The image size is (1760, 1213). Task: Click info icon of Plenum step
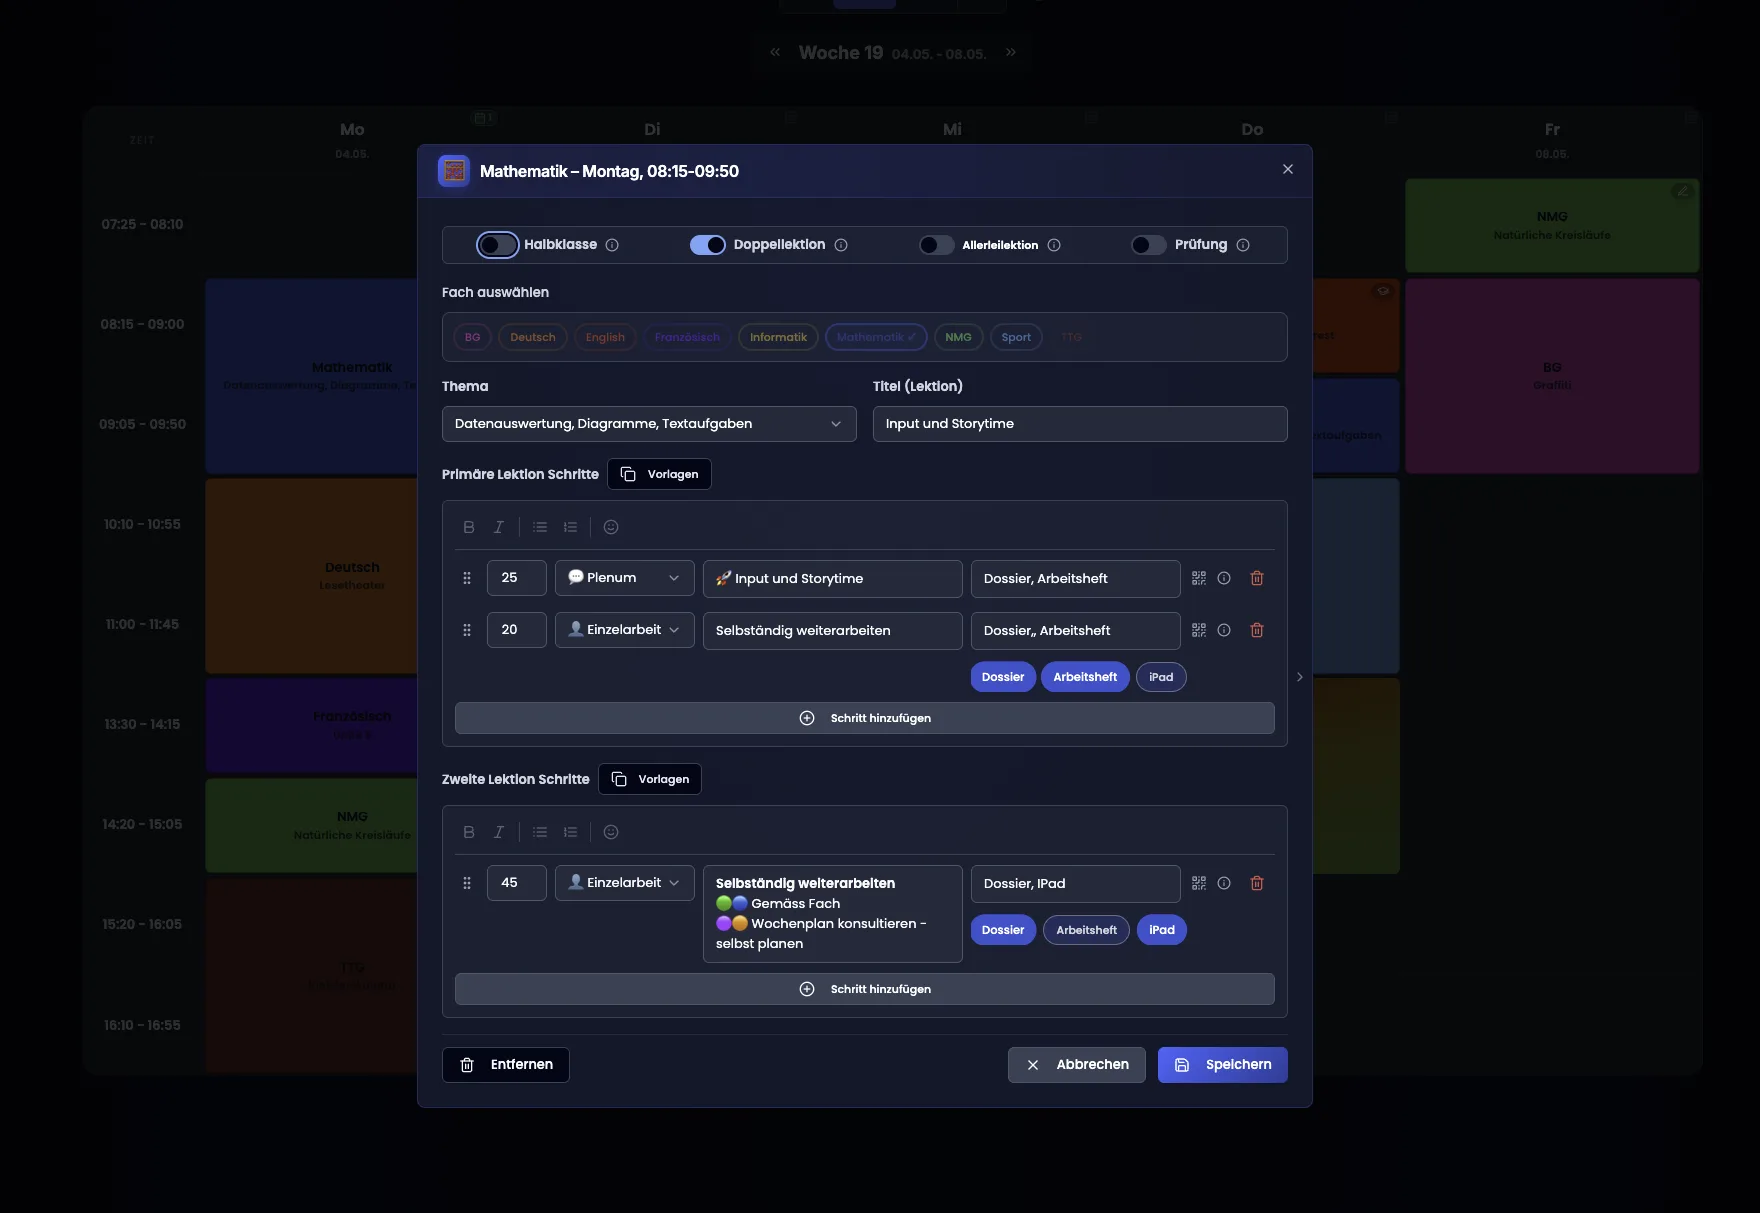(x=1224, y=578)
